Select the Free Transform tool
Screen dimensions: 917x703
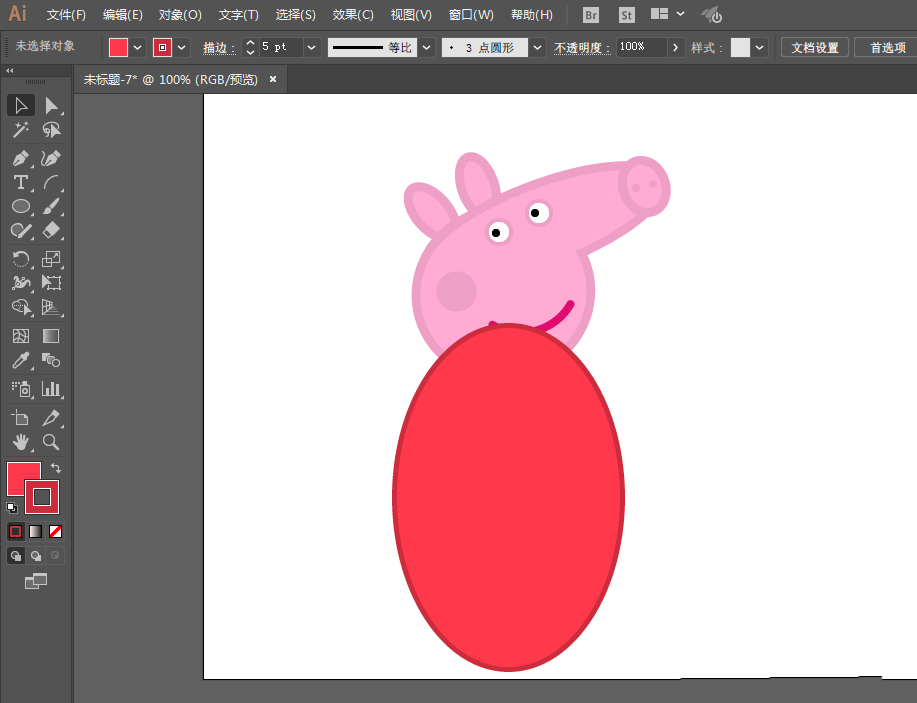pos(51,282)
